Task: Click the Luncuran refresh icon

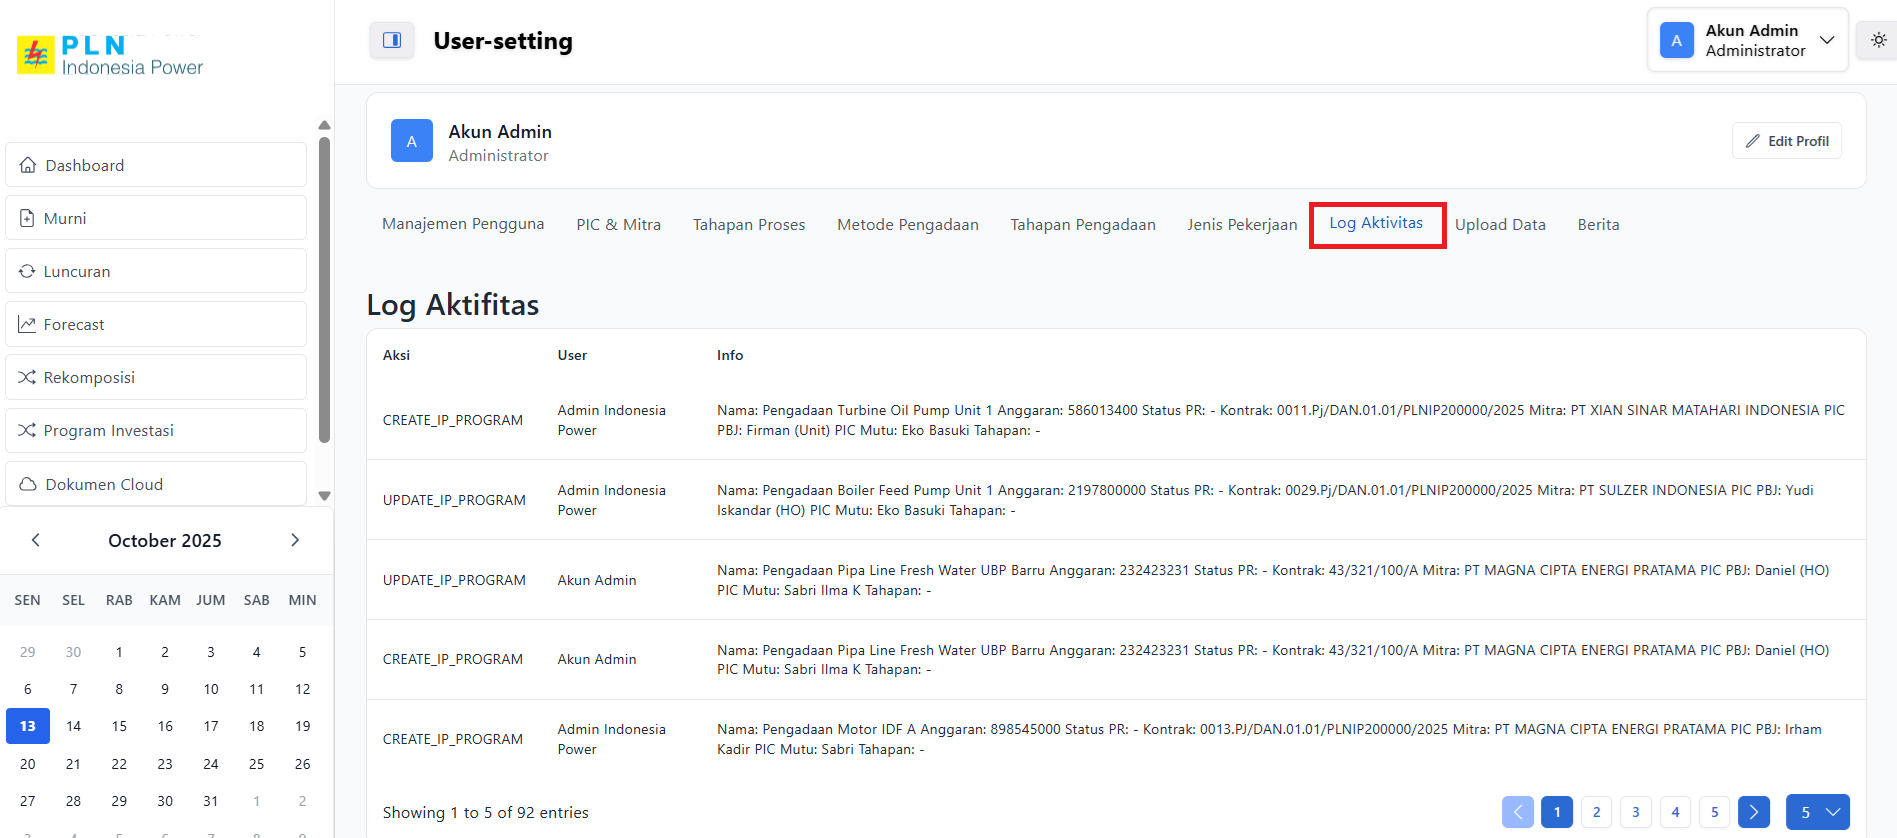Action: 27,271
